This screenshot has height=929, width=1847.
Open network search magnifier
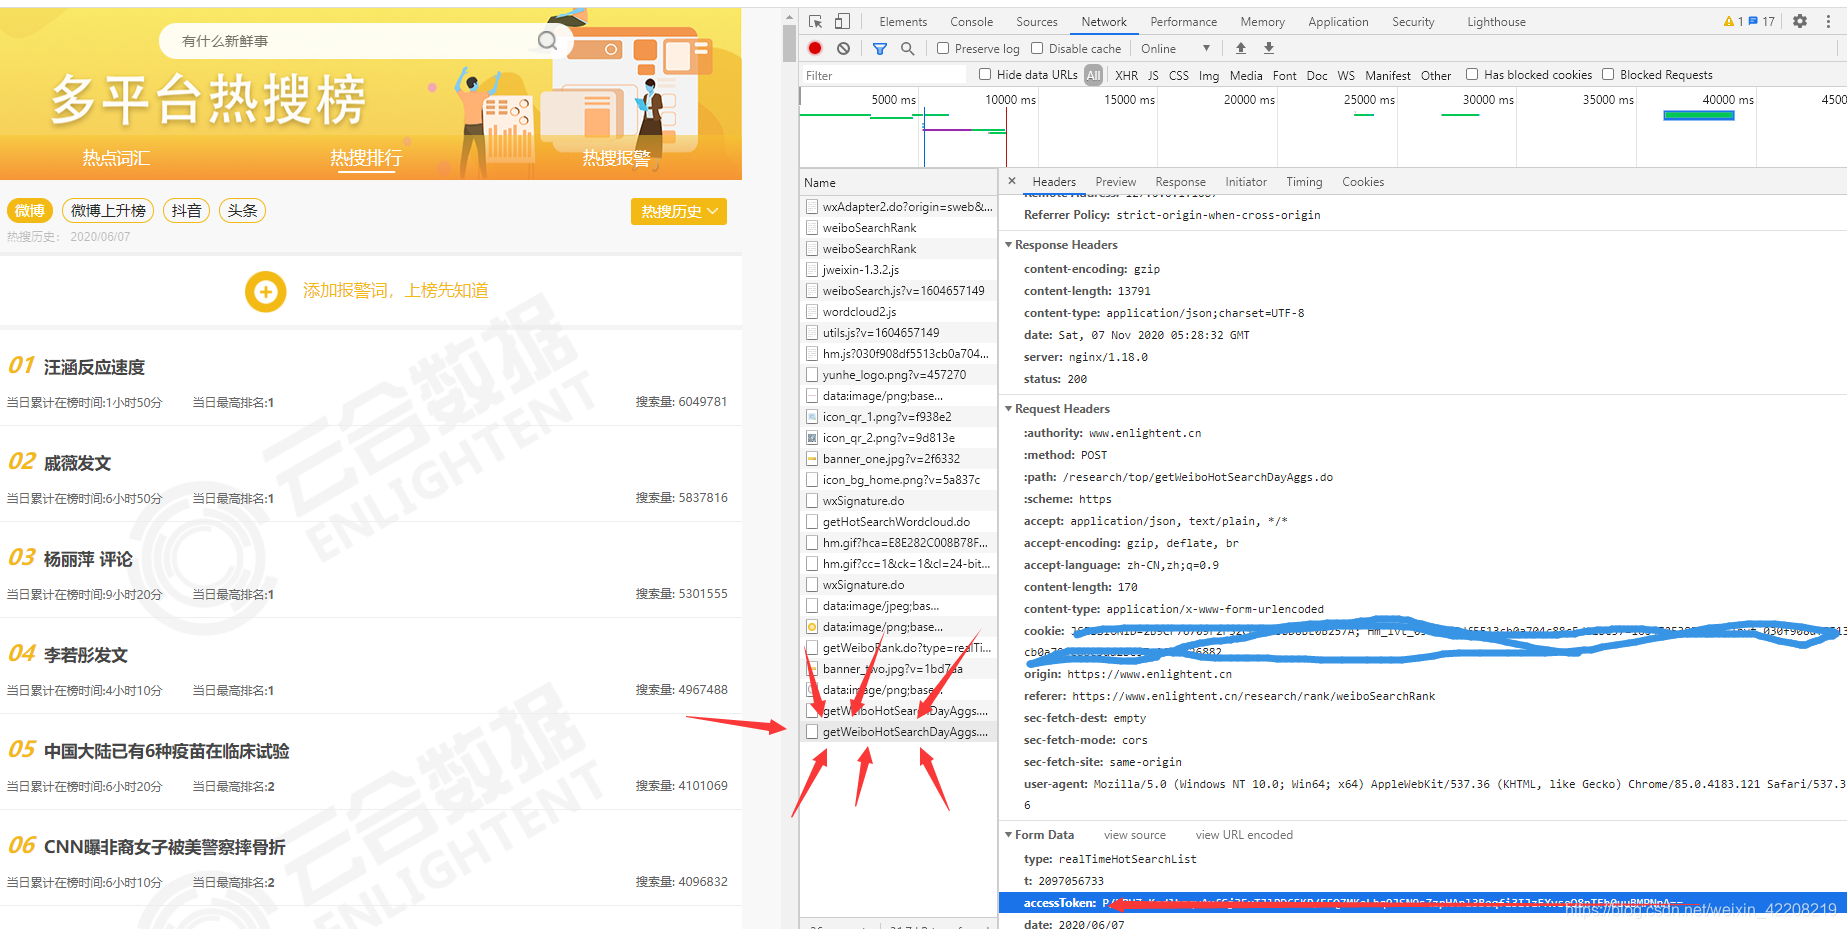tap(907, 48)
